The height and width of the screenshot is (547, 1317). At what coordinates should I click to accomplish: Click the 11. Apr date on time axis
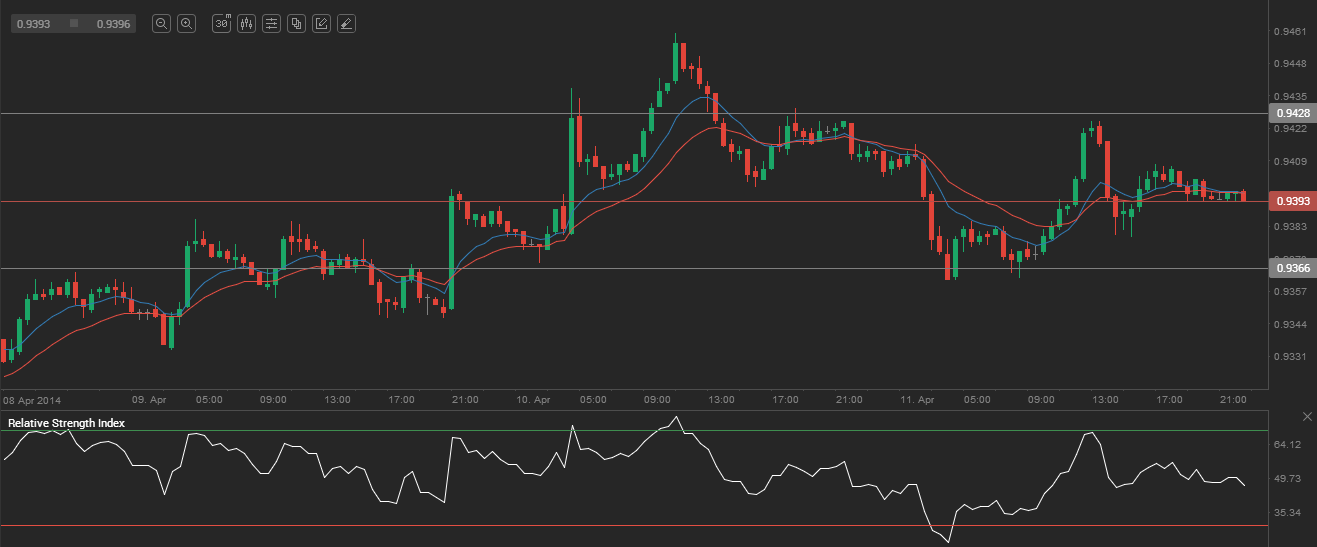pyautogui.click(x=918, y=399)
